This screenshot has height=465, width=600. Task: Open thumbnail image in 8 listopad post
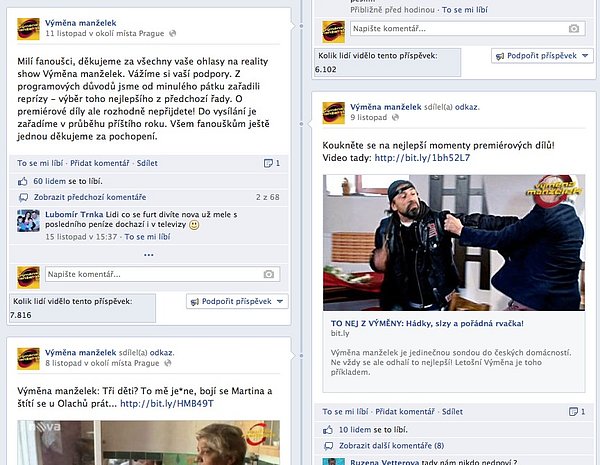pos(148,443)
